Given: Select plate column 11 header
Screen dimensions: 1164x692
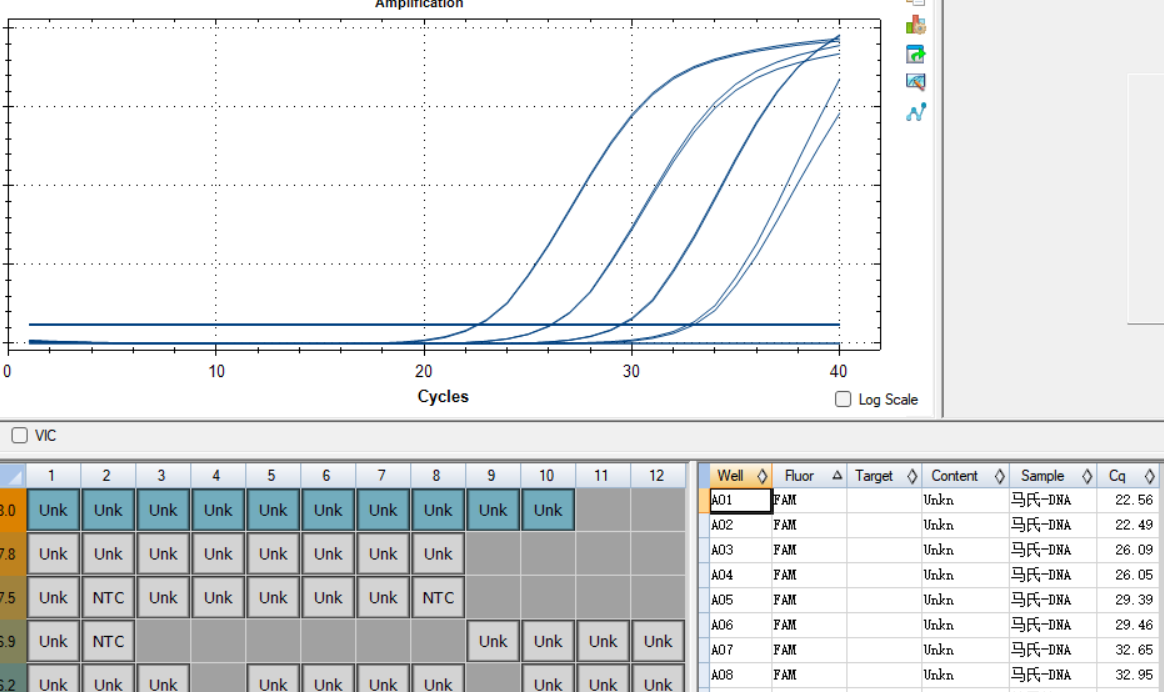Looking at the screenshot, I should [602, 475].
